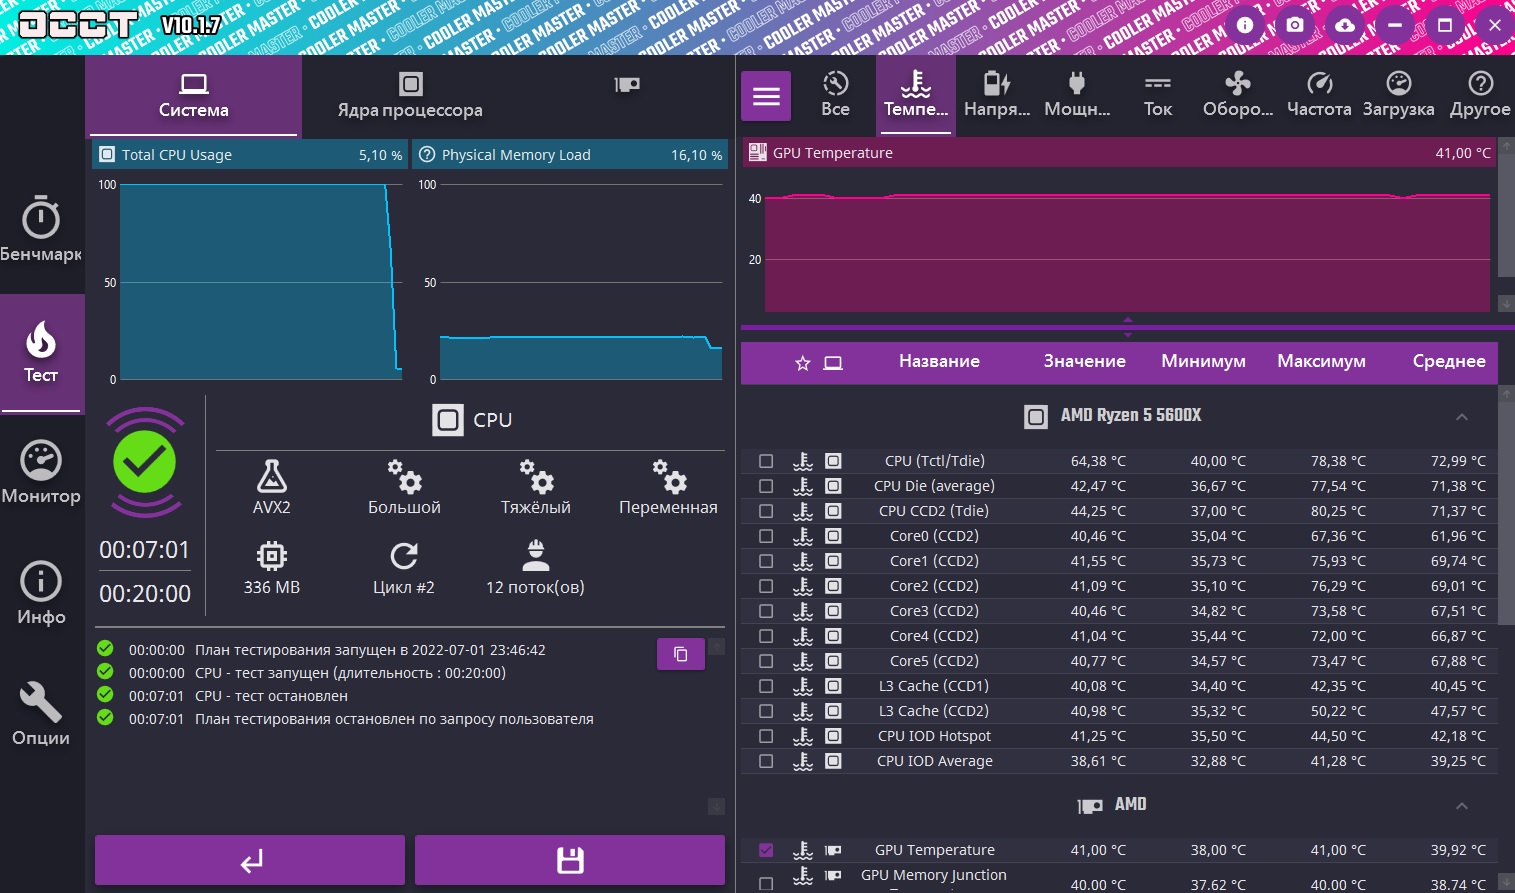Switch to the Система tab
The image size is (1515, 893).
(x=194, y=96)
